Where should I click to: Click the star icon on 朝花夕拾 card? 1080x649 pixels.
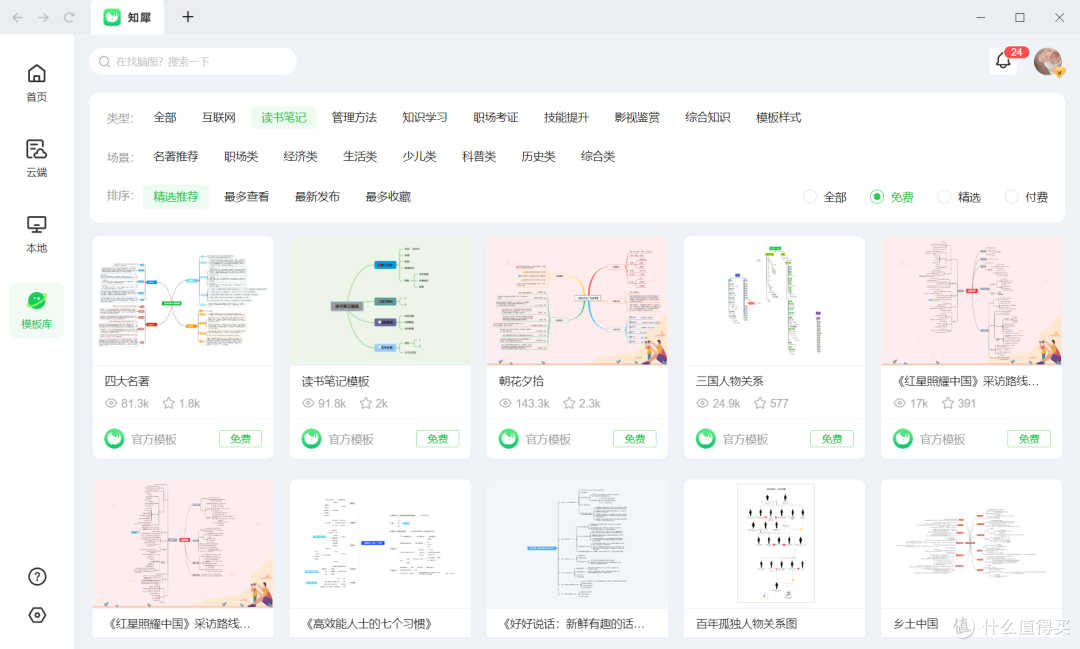pos(569,403)
